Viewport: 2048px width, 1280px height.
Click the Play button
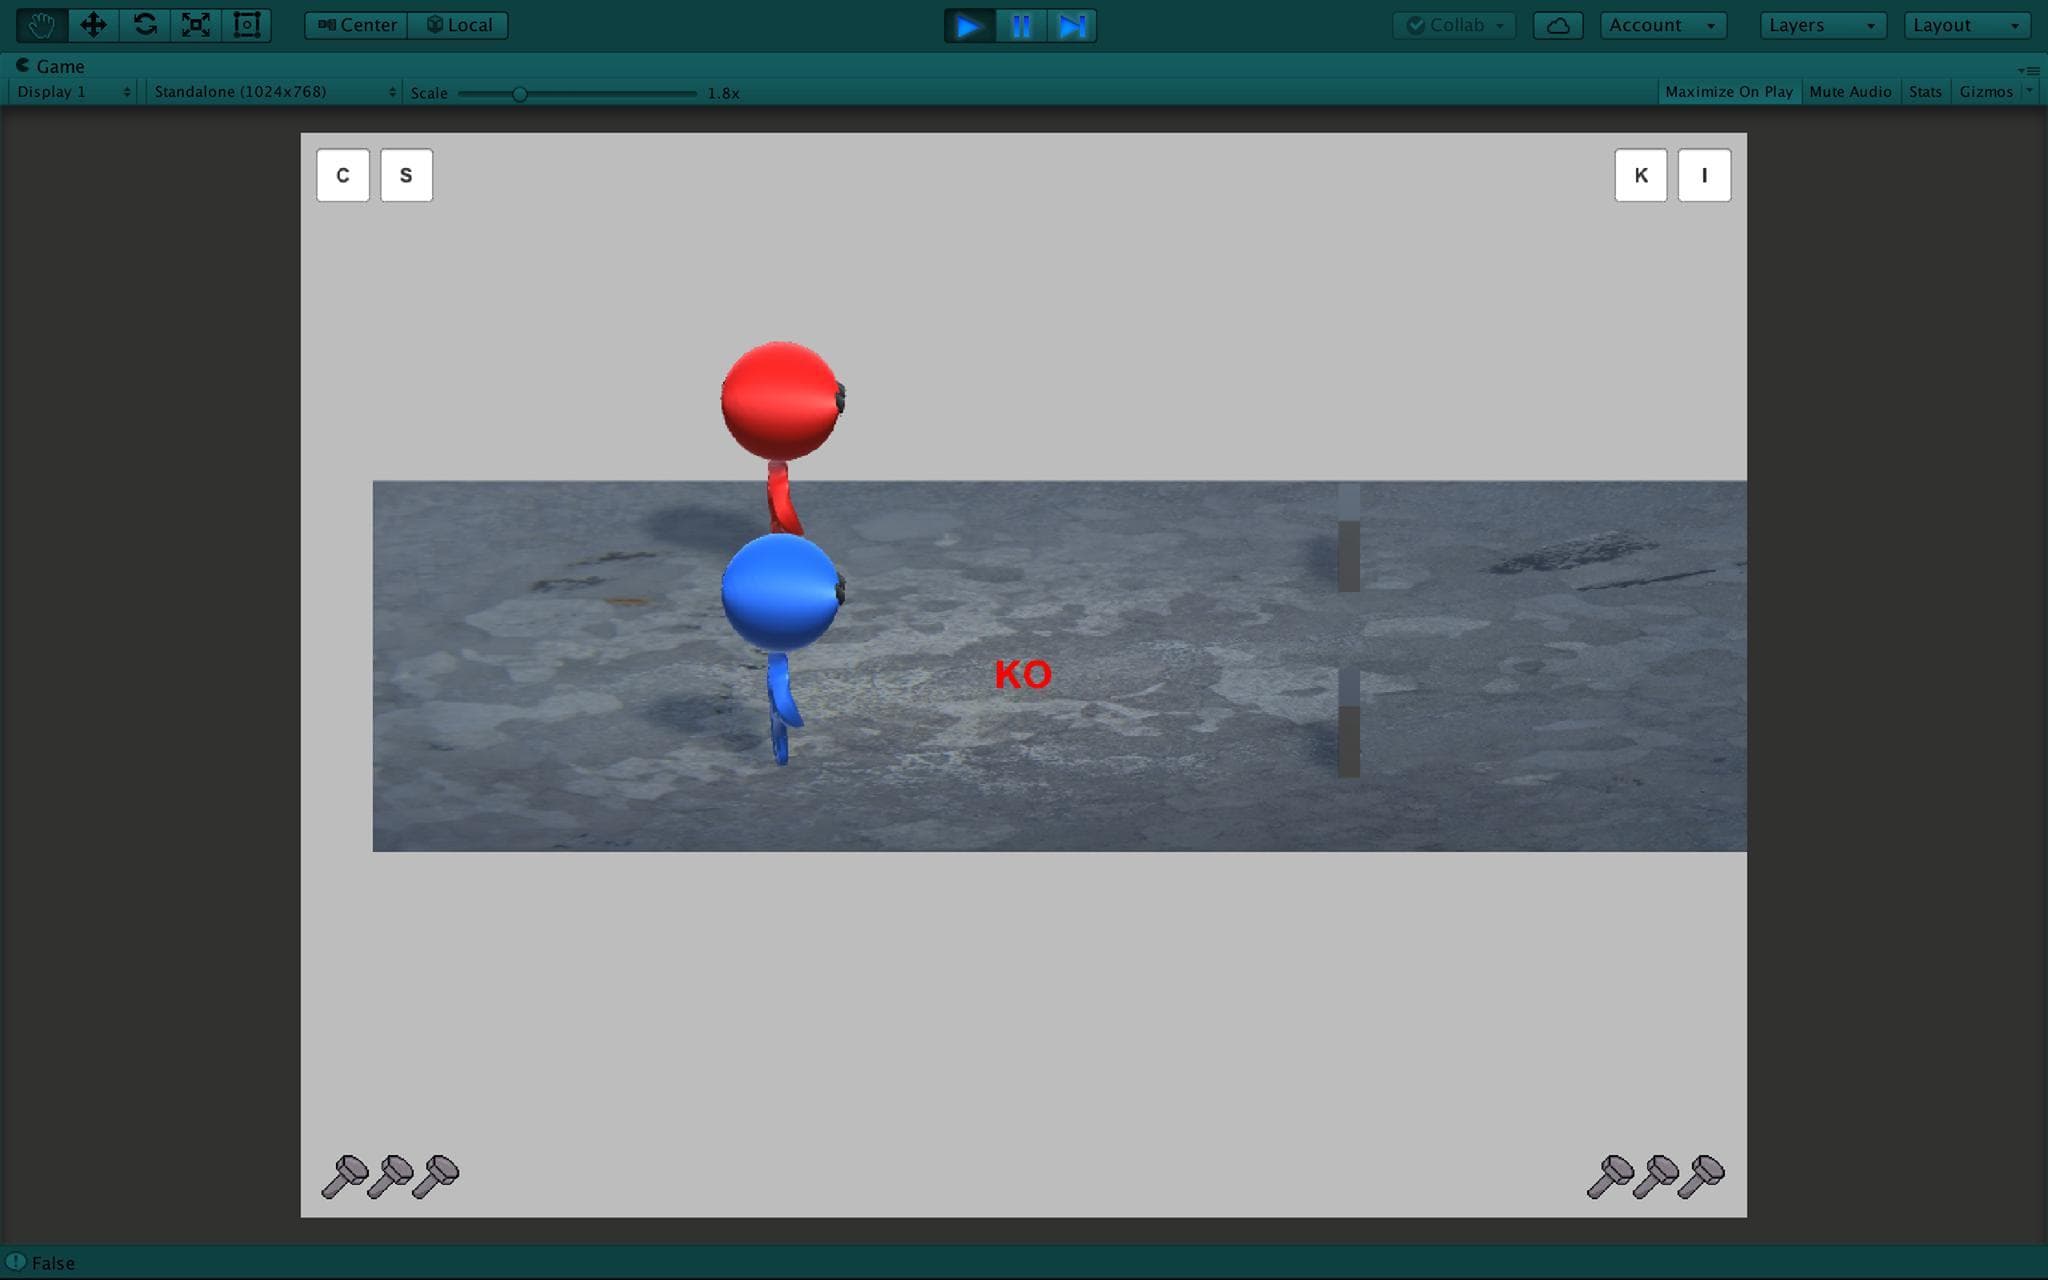(969, 26)
